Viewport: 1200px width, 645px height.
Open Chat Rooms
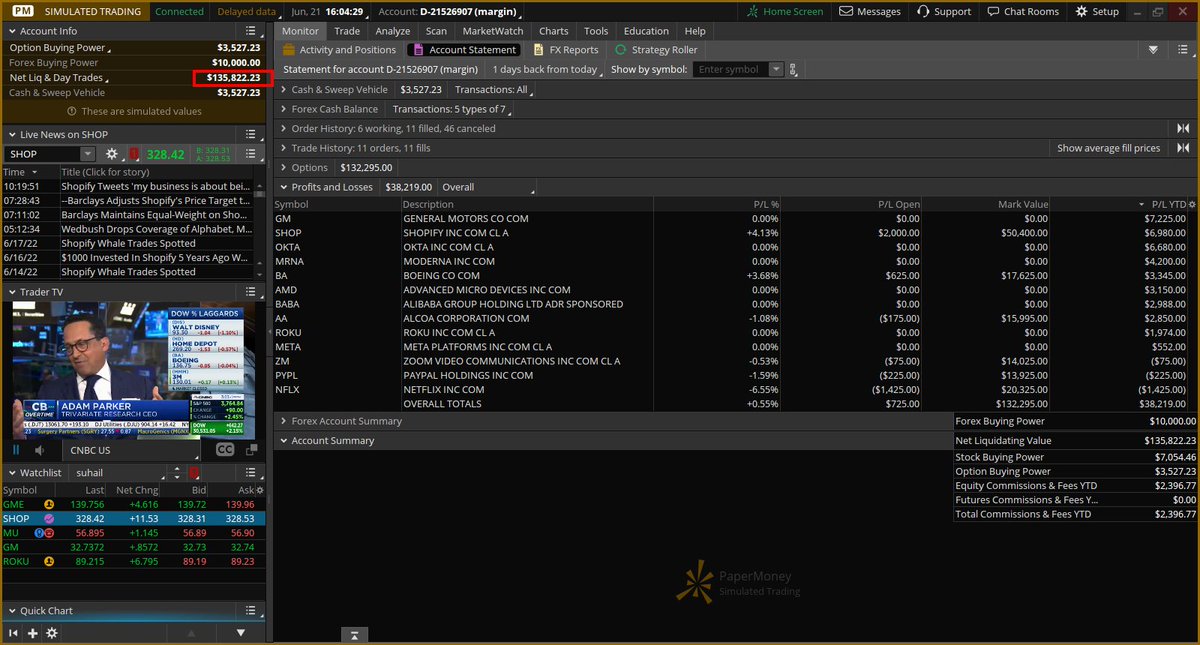point(1022,11)
